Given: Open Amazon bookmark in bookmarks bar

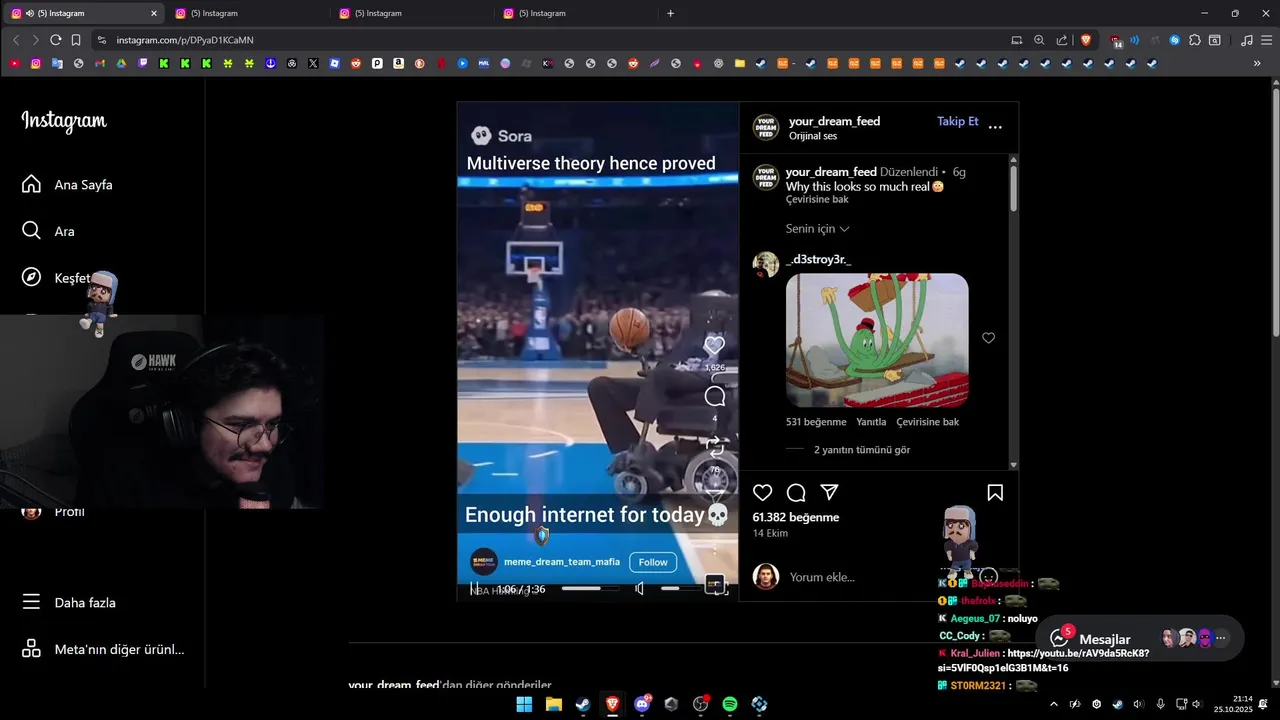Looking at the screenshot, I should pos(399,63).
